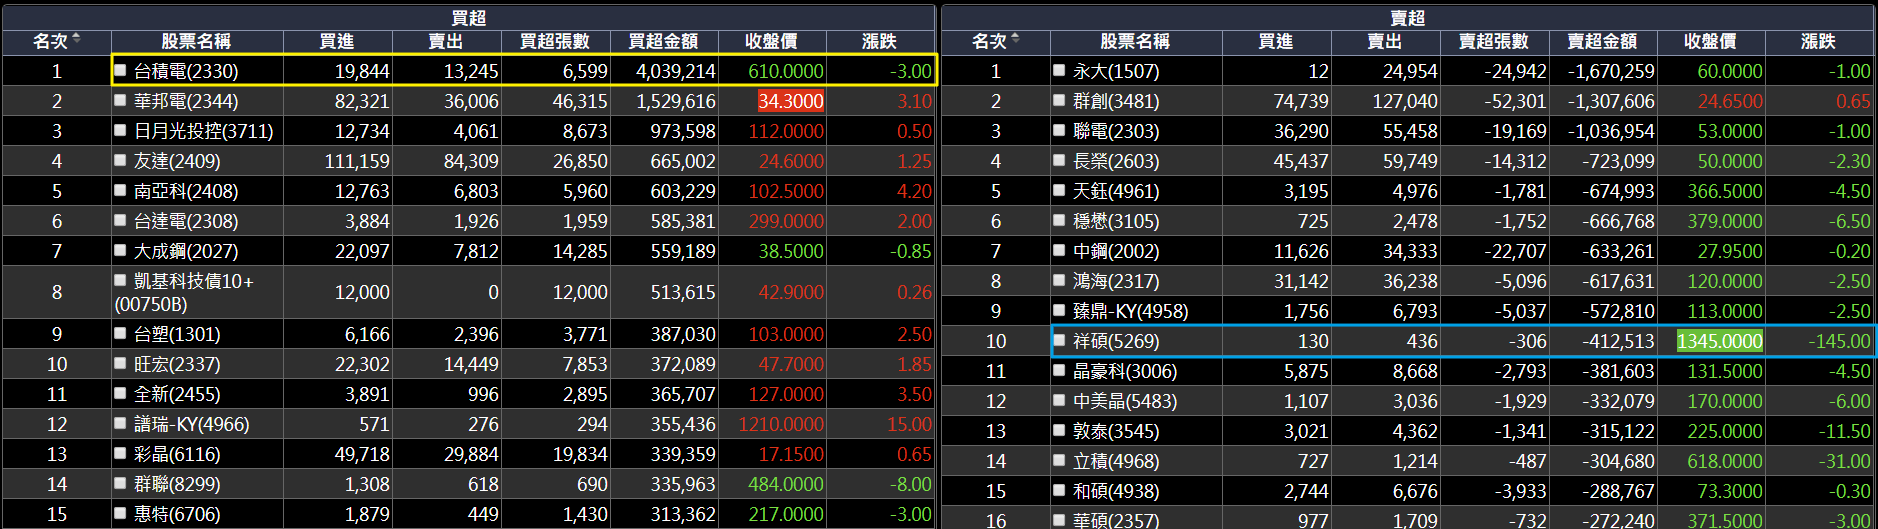Click closing price 610.0000
1878x529 pixels.
click(786, 71)
